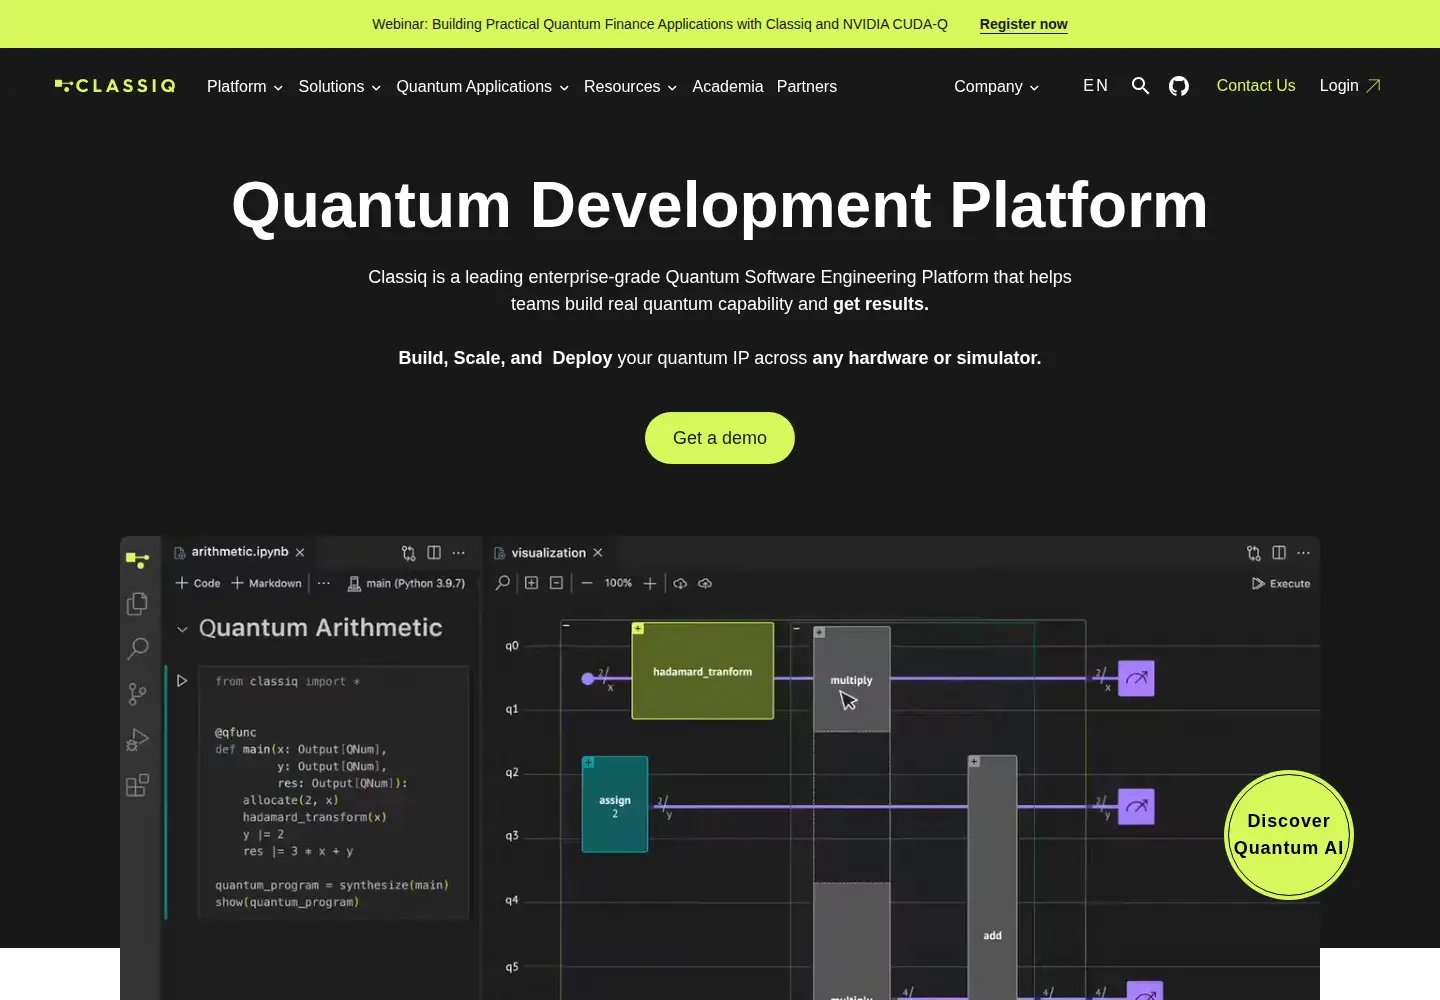1440x1000 pixels.
Task: Open notebook toolbar more options dots
Action: [x=324, y=583]
